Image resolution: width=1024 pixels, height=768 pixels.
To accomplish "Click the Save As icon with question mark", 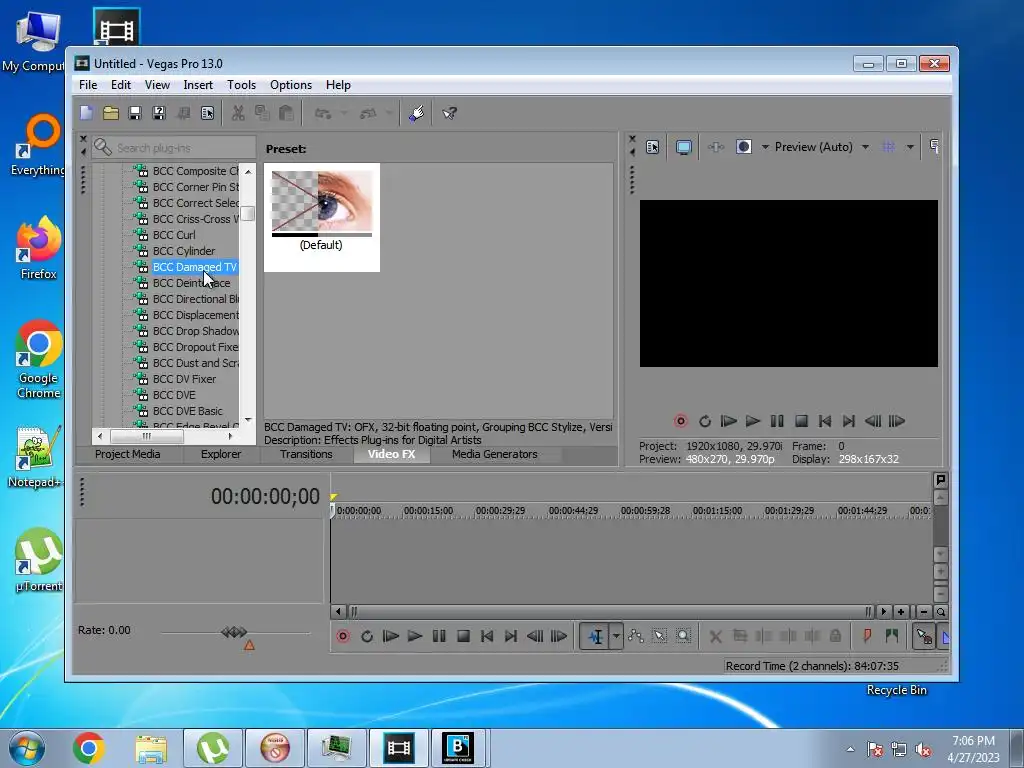I will (x=159, y=113).
